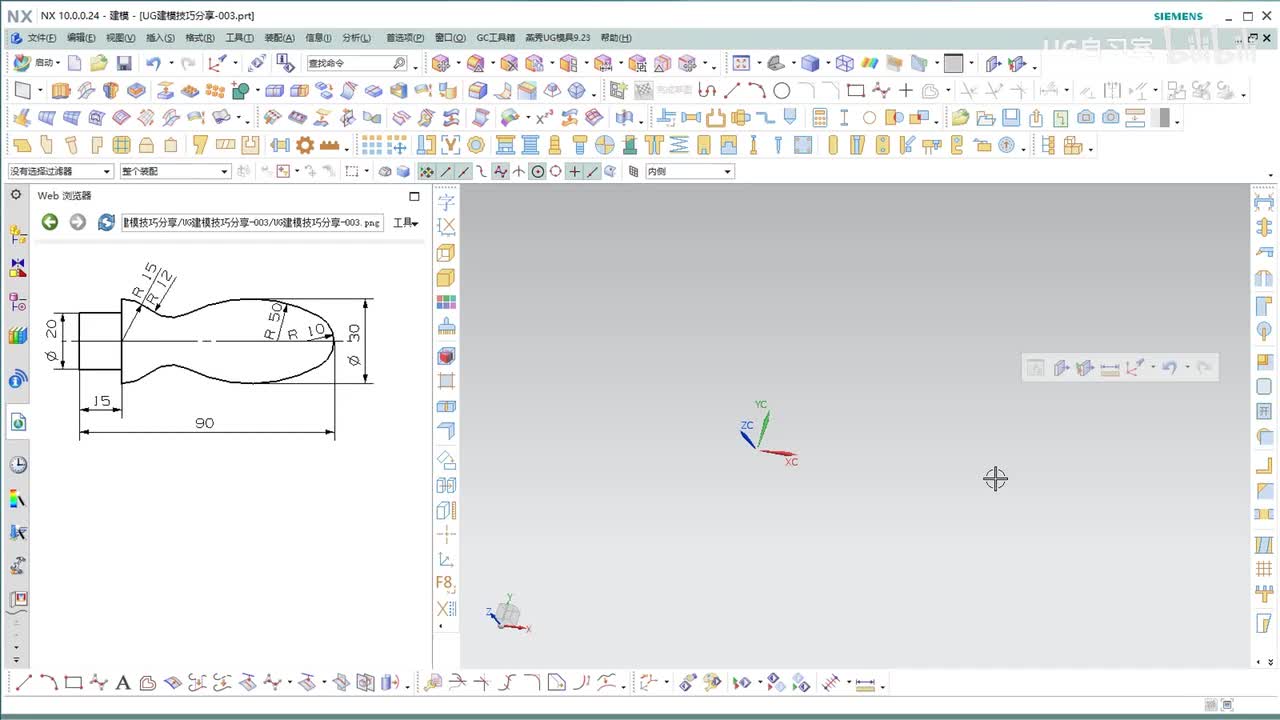Click the trimetric view triad cube
Viewport: 1280px width, 720px height.
(x=508, y=613)
